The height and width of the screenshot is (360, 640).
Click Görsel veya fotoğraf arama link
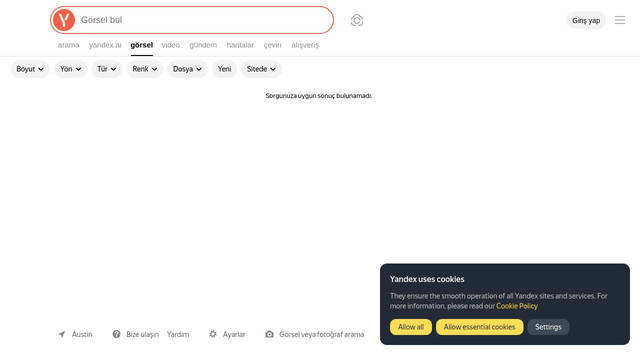click(322, 334)
